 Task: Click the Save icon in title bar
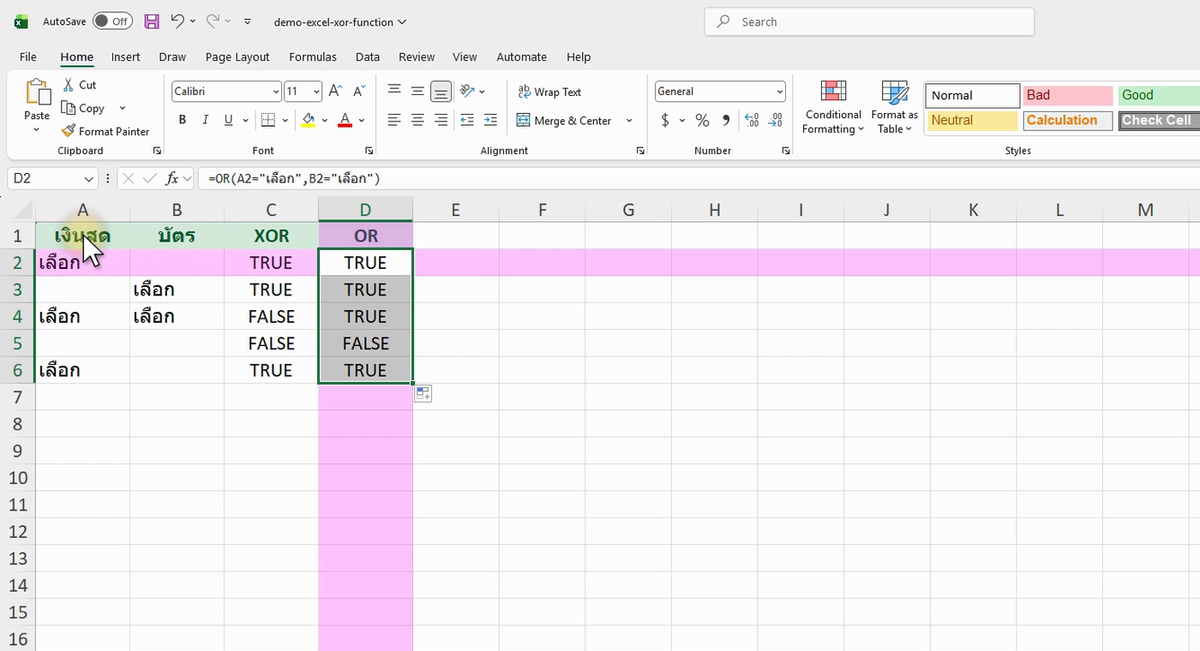(152, 21)
